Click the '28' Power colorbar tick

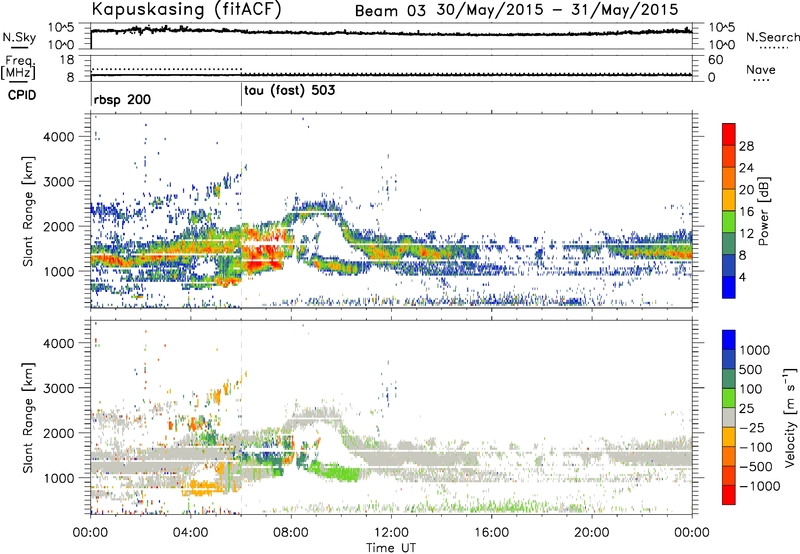[x=746, y=146]
